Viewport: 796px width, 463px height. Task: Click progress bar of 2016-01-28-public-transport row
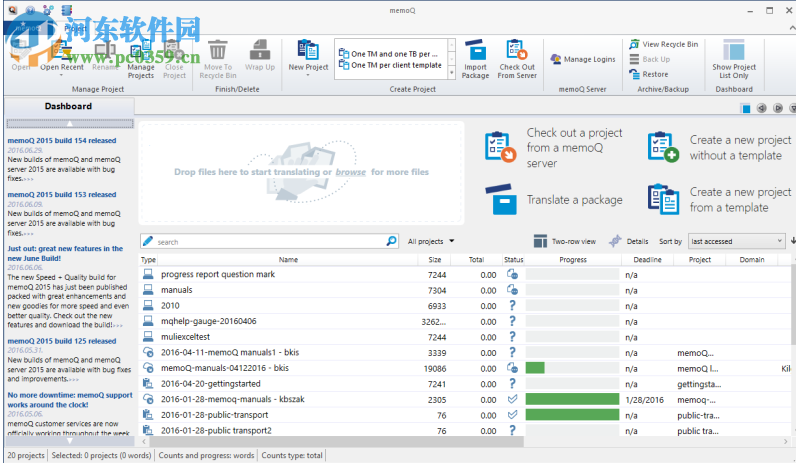[572, 415]
